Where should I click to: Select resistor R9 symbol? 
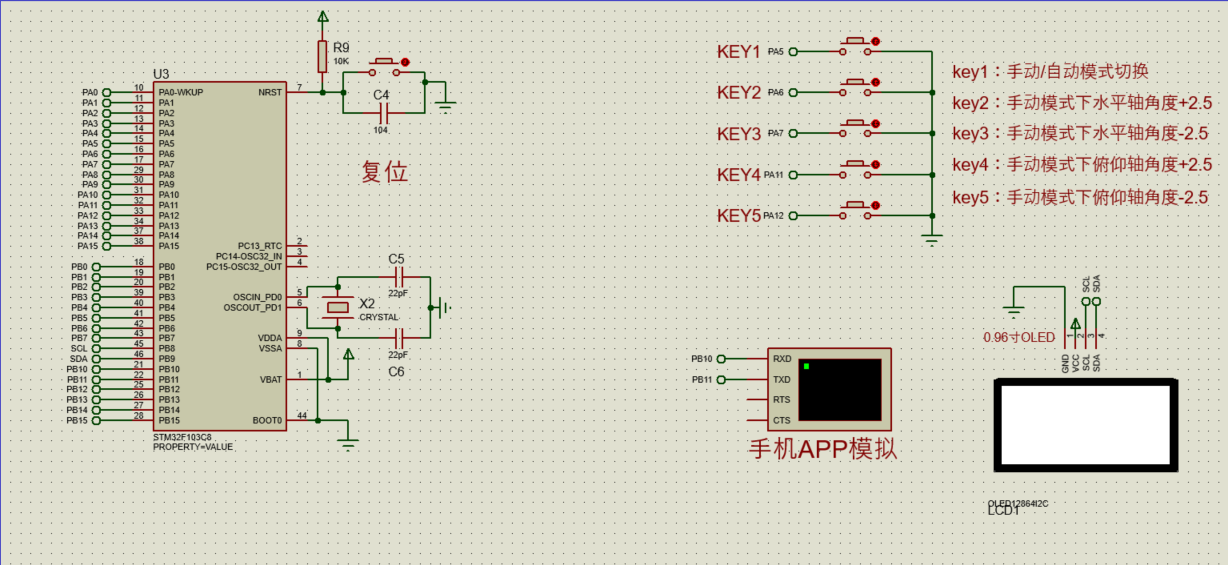(322, 56)
